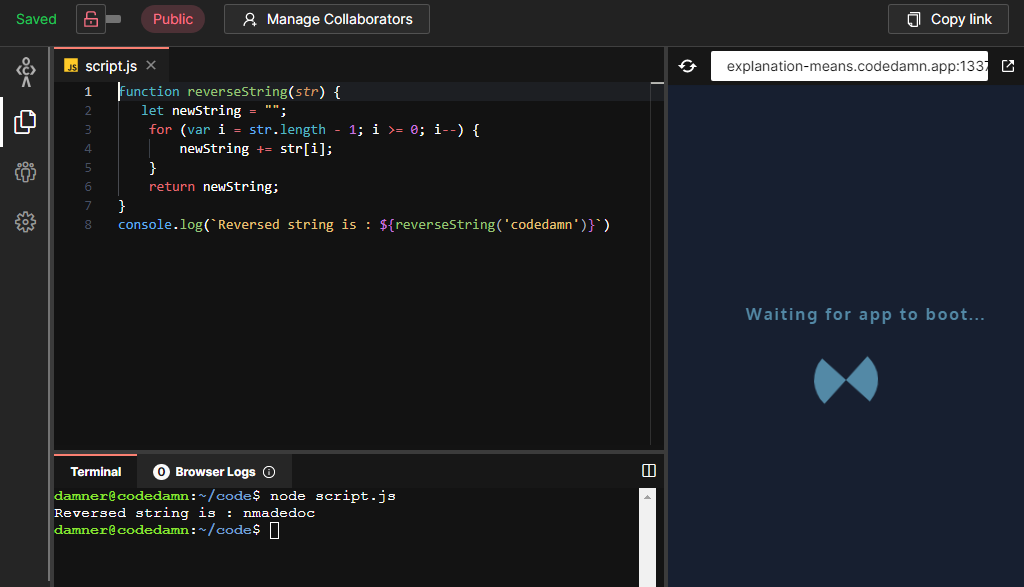
Task: Select the script.js editor tab
Action: coord(111,66)
